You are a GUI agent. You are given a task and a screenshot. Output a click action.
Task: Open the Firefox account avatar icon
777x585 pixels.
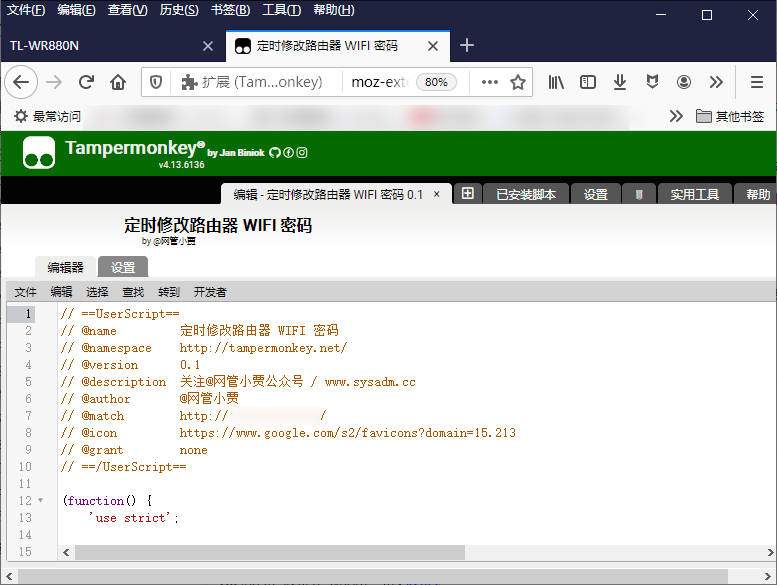pos(684,82)
